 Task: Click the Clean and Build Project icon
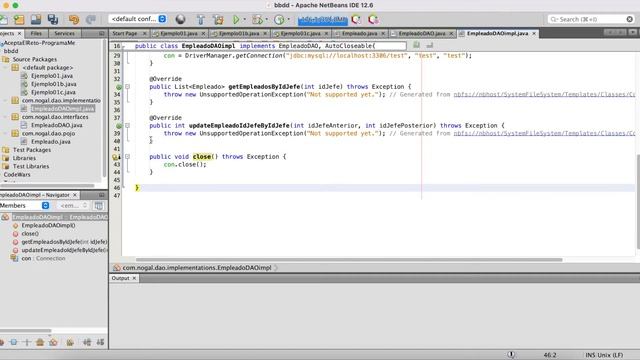click(218, 19)
